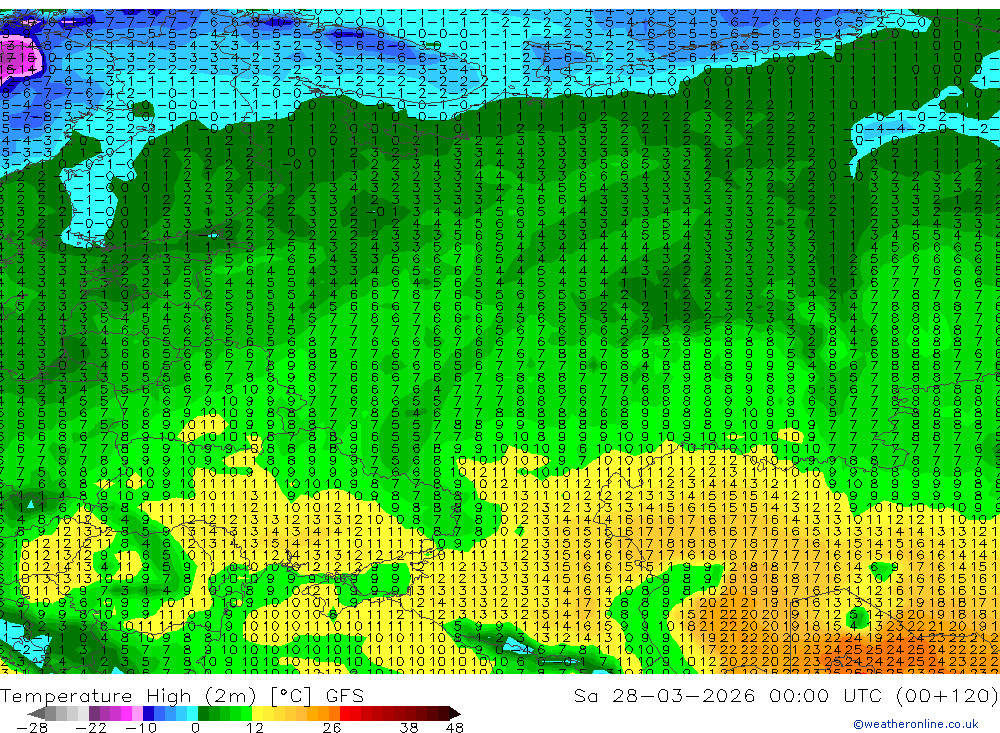Click the weatheronline.co.uk copyright link
Image resolution: width=1000 pixels, height=733 pixels.
[915, 724]
